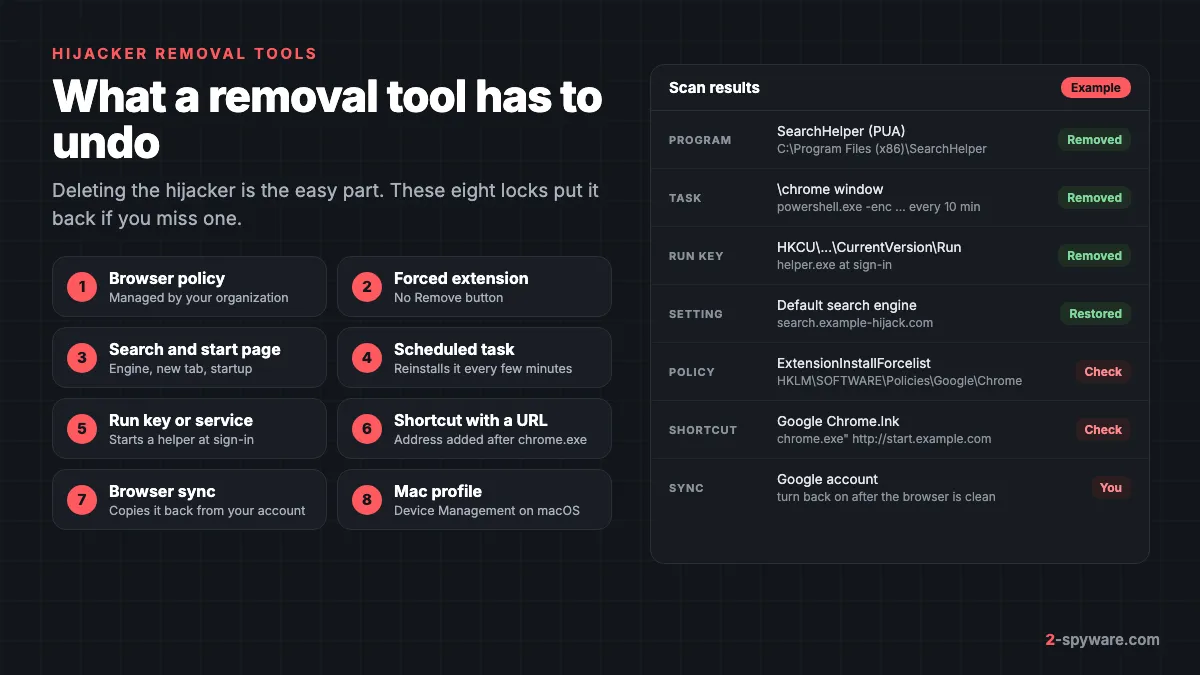Image resolution: width=1200 pixels, height=675 pixels.
Task: Click the number 5 circle for Run key or service
Action: [82, 429]
